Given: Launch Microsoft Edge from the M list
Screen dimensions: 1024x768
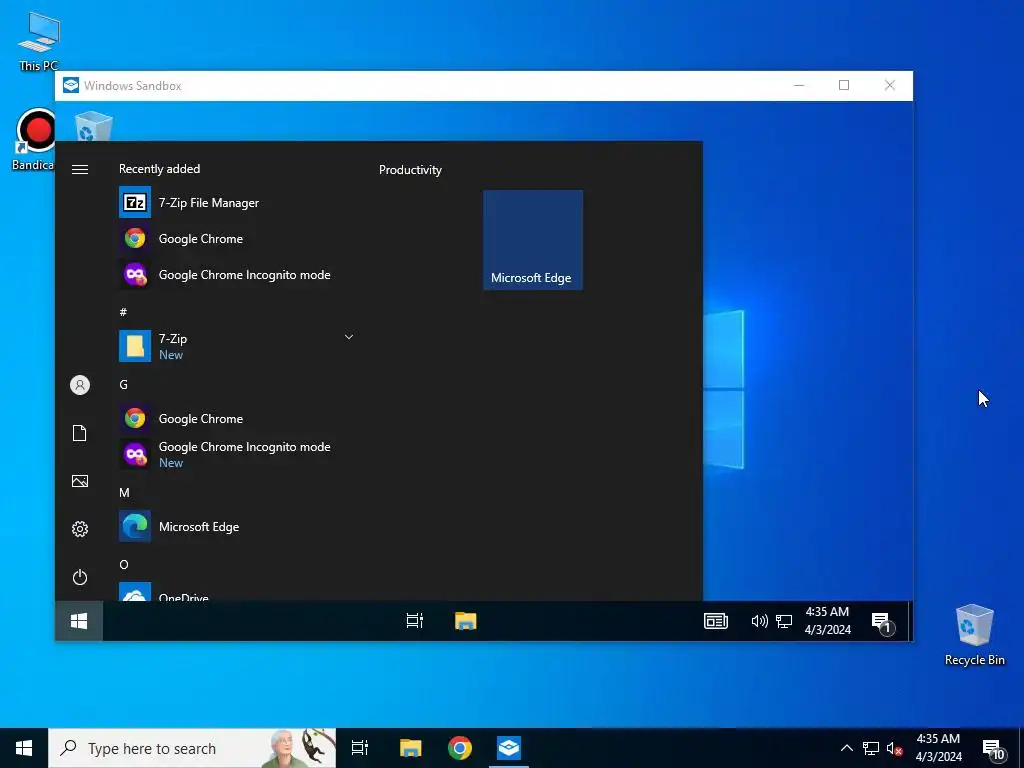Looking at the screenshot, I should click(236, 526).
